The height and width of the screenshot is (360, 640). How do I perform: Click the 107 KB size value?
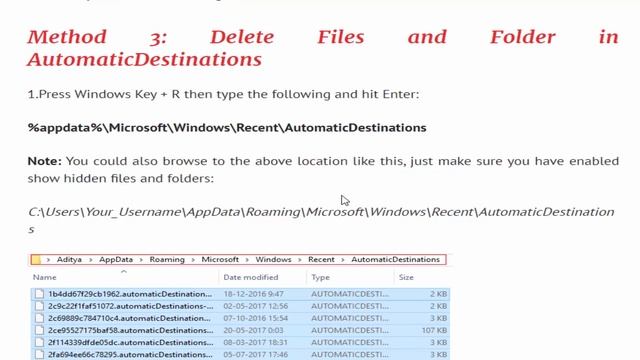(x=434, y=330)
